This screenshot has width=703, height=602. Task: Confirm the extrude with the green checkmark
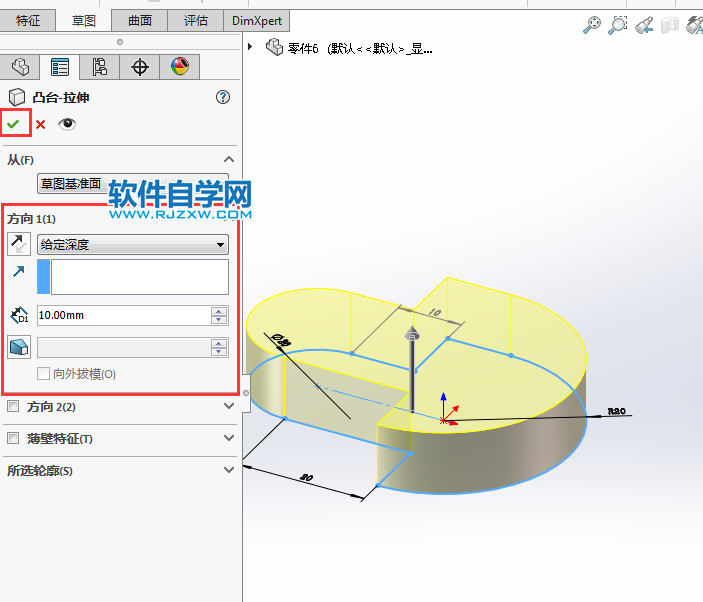coord(14,124)
